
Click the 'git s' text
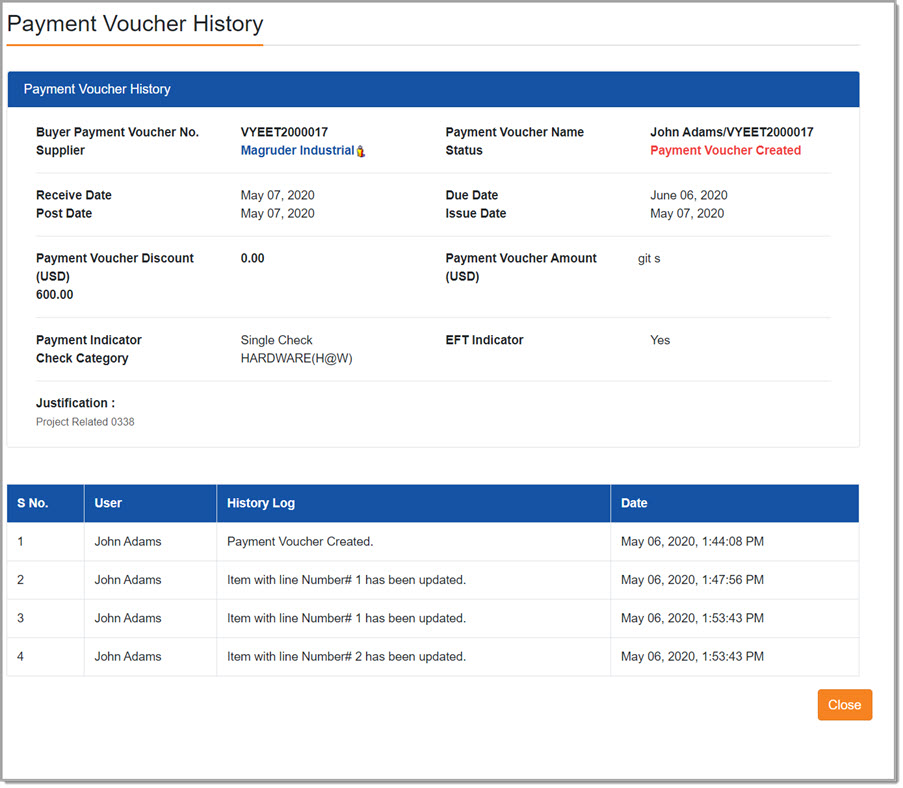tap(648, 258)
